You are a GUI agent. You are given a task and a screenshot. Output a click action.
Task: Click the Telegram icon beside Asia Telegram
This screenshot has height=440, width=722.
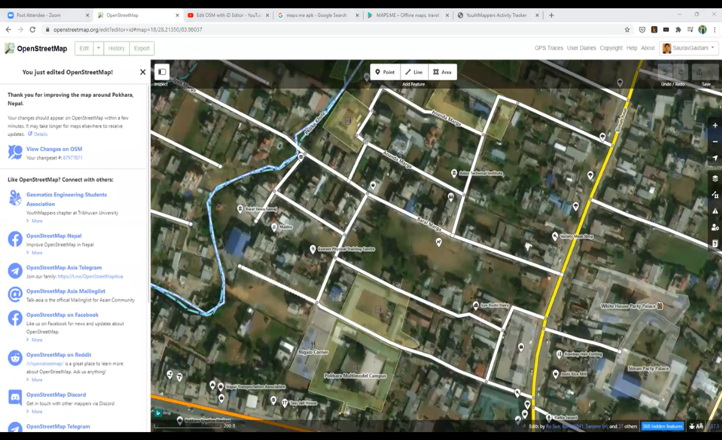pos(15,271)
